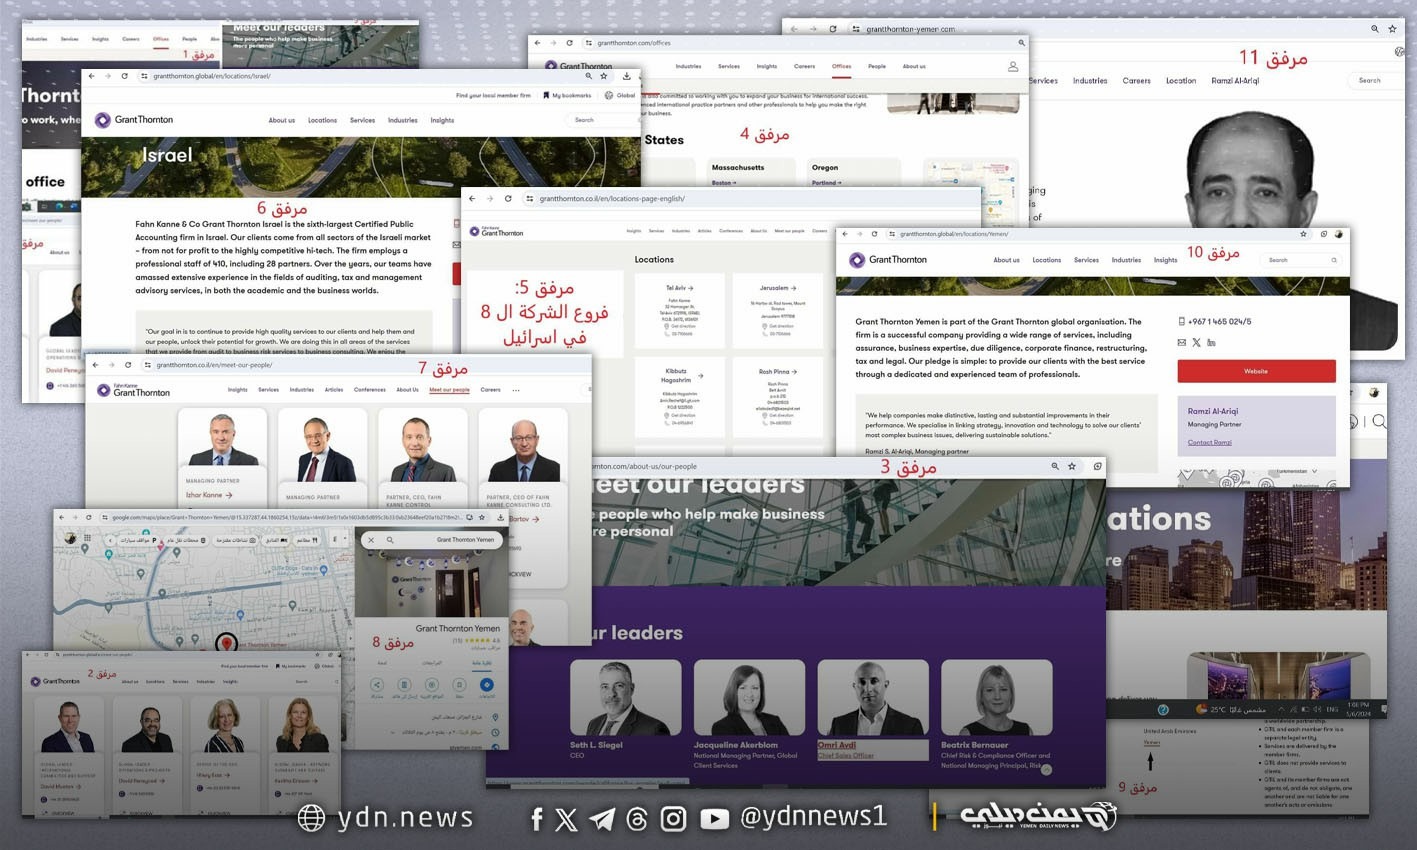Bookmark-star the Israel locations page

(604, 76)
